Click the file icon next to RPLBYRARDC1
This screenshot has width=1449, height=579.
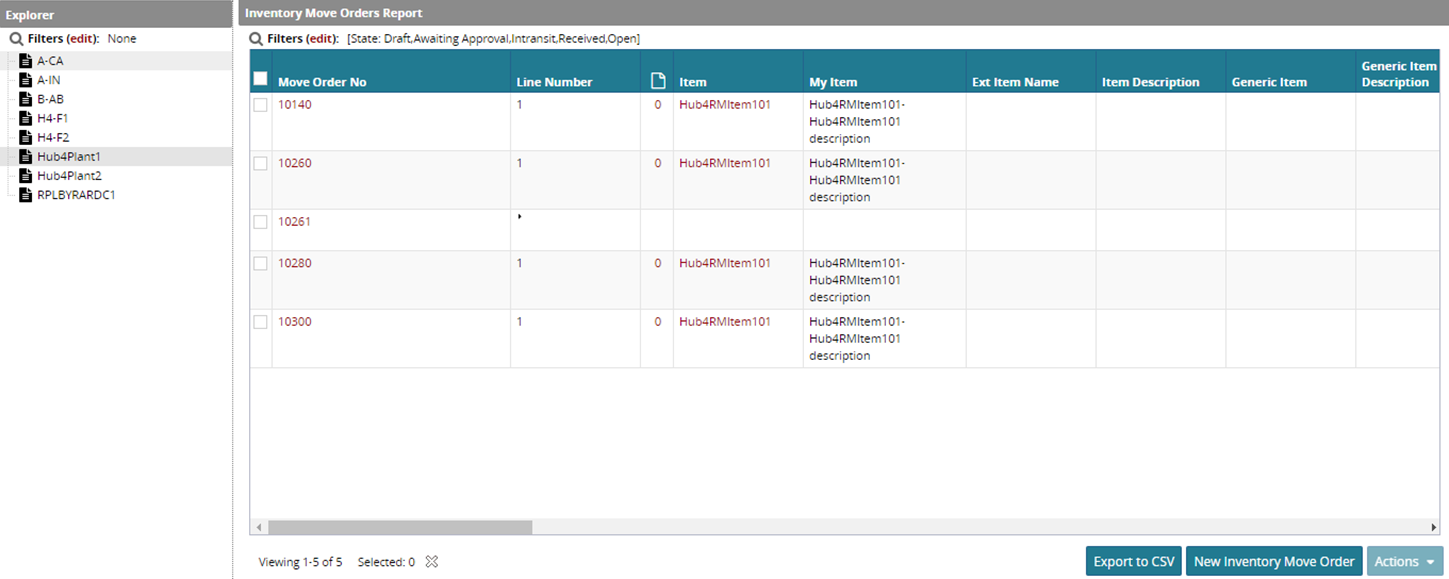tap(26, 195)
